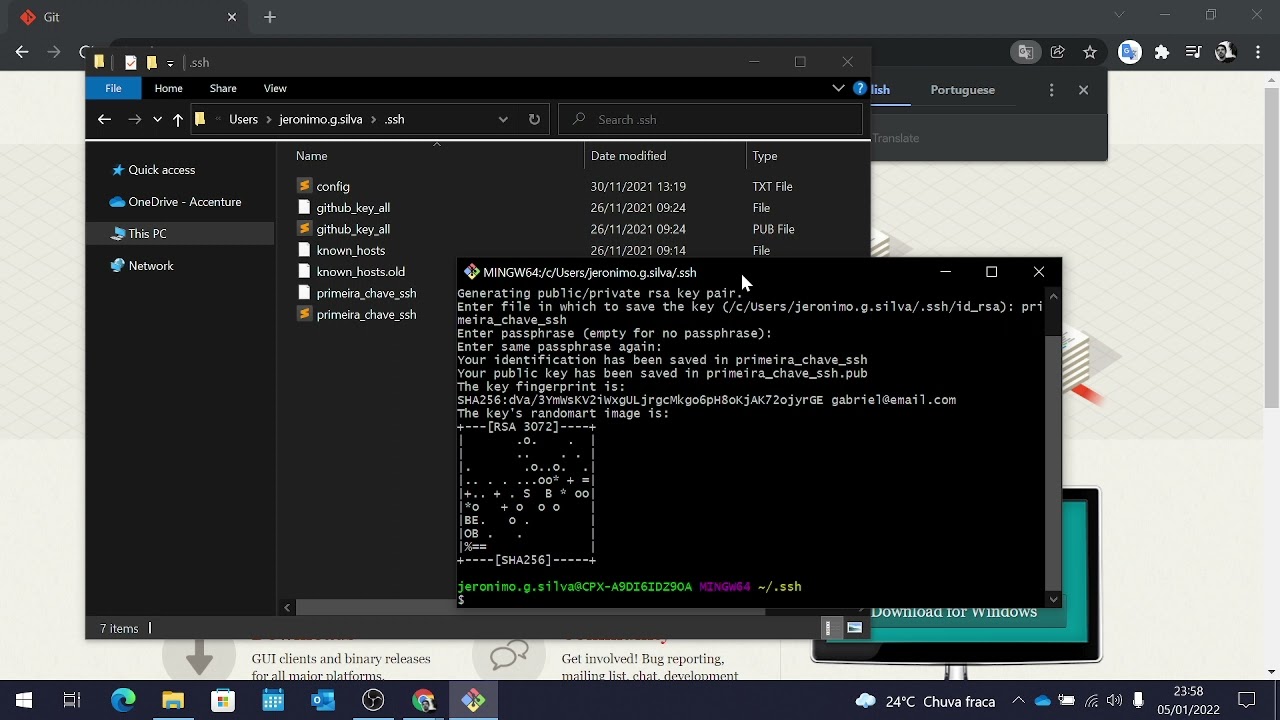
Task: Switch to large icons view in Explorer
Action: click(855, 628)
